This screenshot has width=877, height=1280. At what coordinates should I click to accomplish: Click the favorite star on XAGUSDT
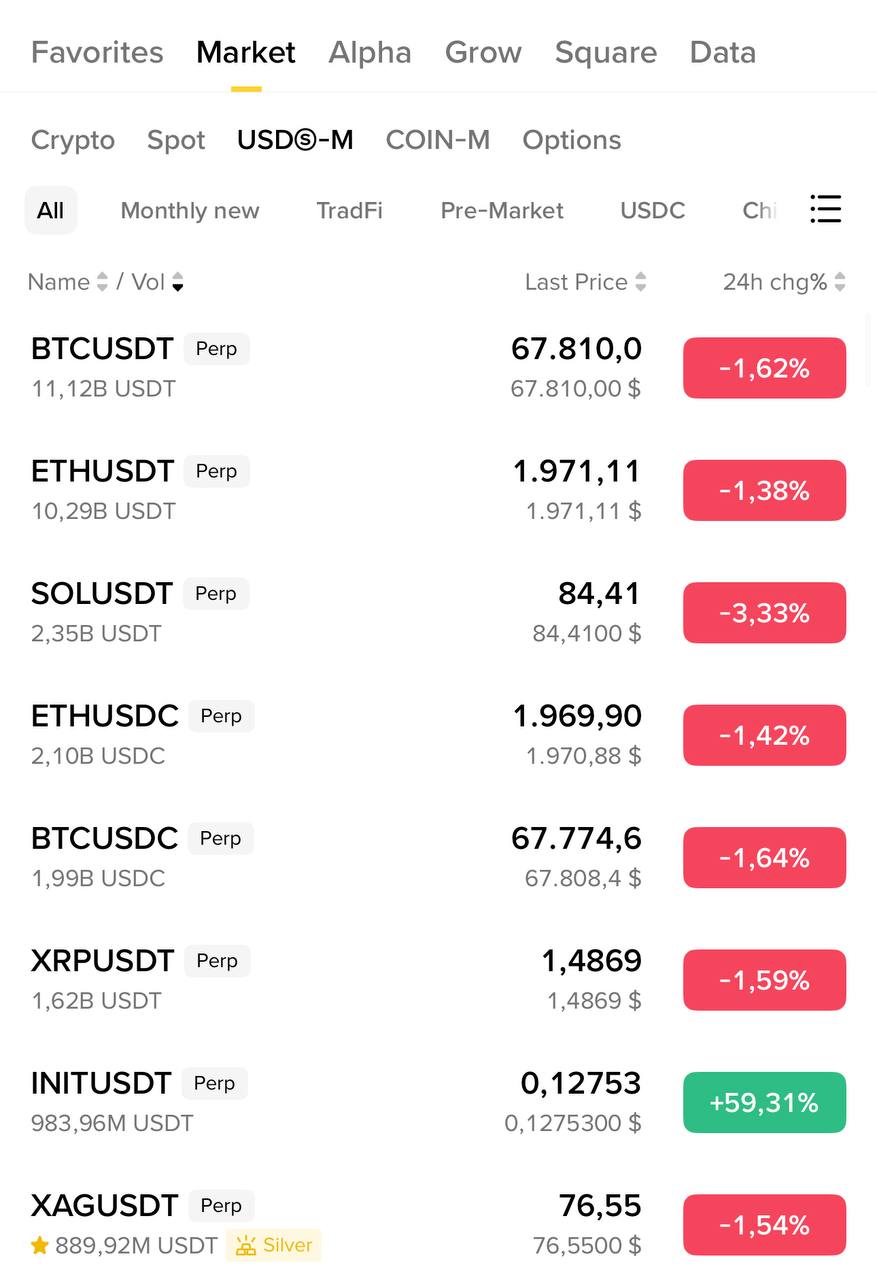(40, 1246)
